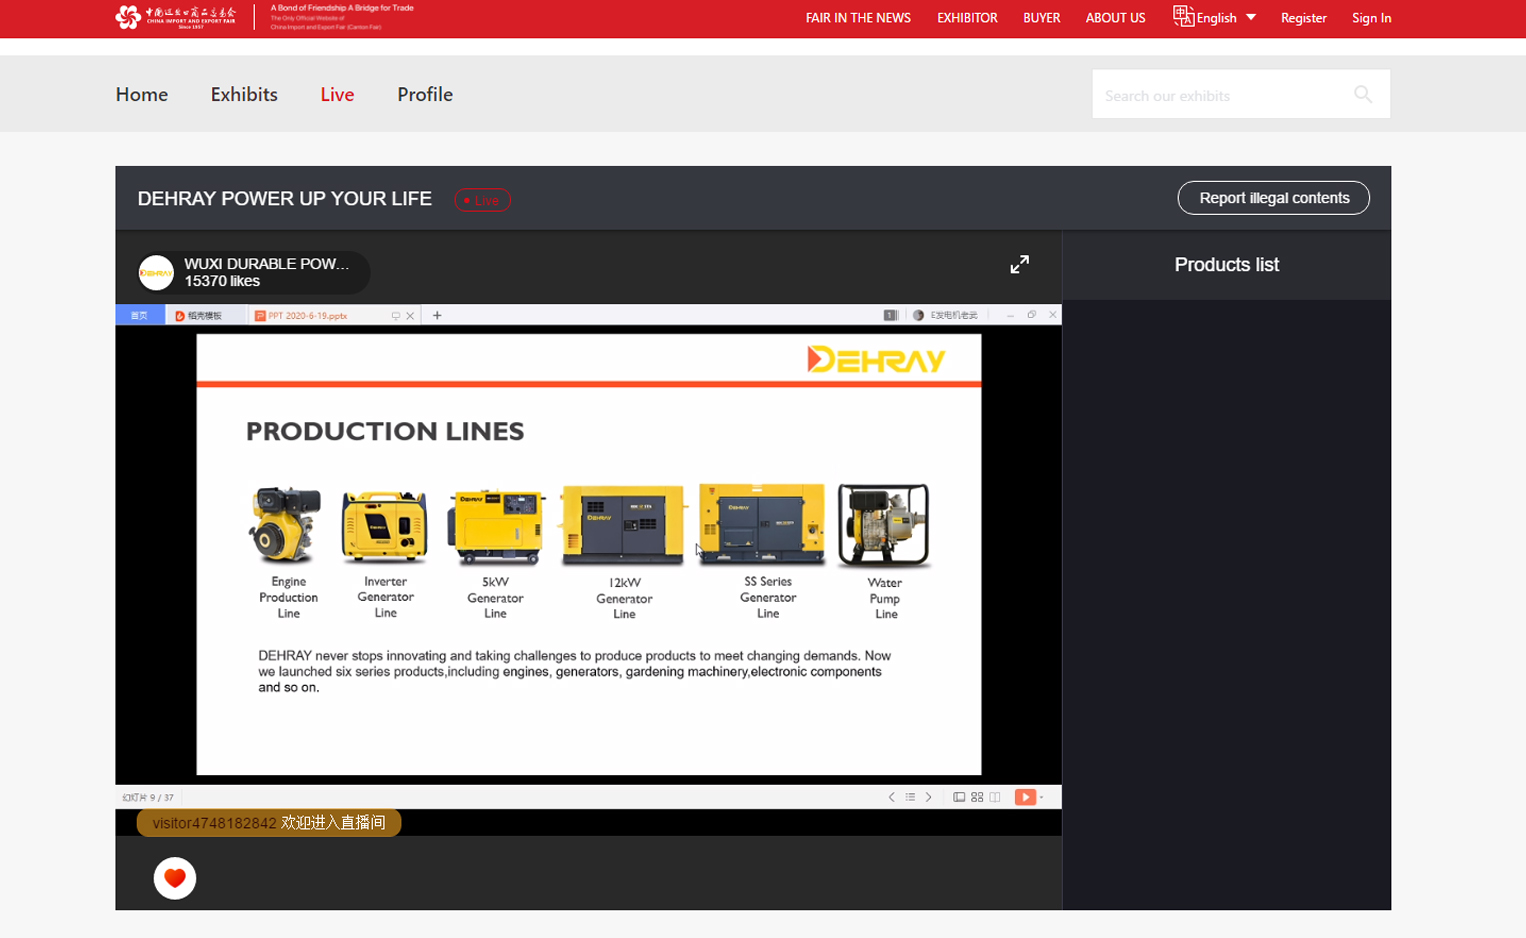Click the PRODUCTION LINES slide heading

385,431
